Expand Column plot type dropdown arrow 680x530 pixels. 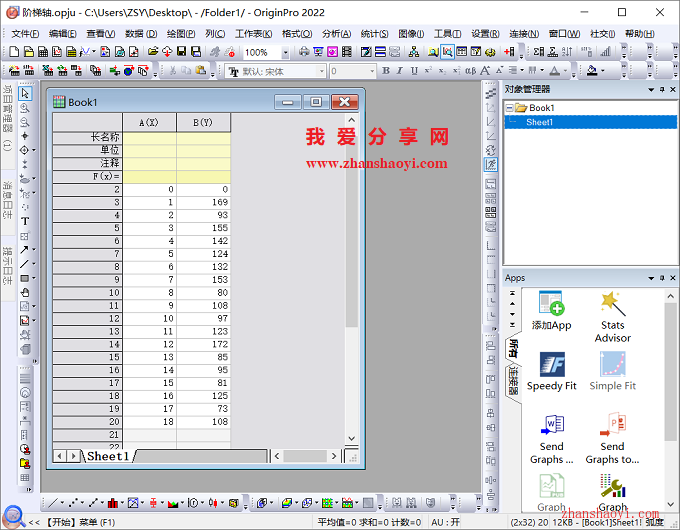point(122,503)
